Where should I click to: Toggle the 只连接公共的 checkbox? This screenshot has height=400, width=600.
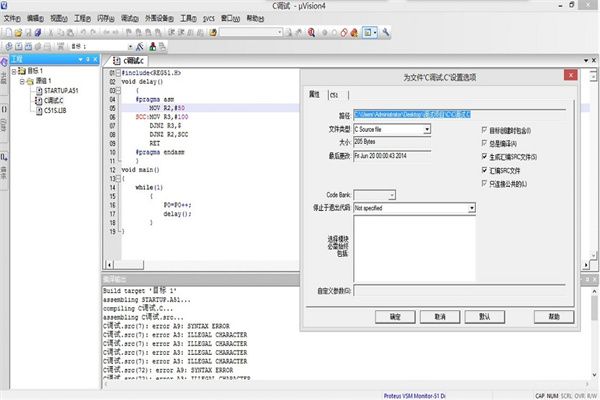click(x=484, y=183)
